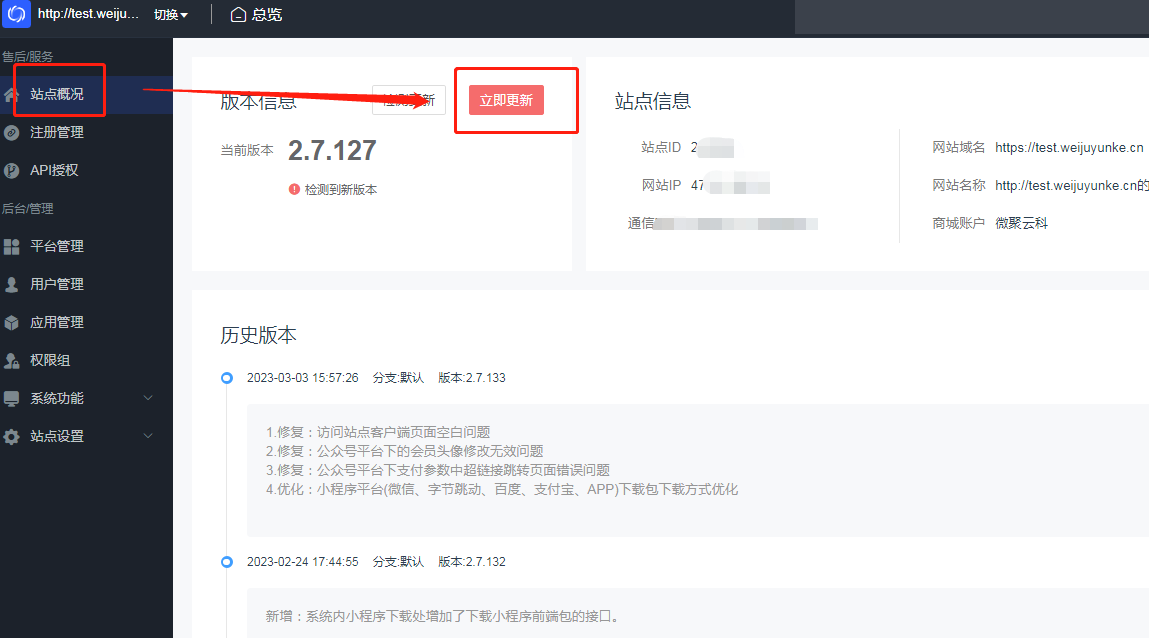
Task: Click the cube icon for 应用管理
Action: pos(11,323)
